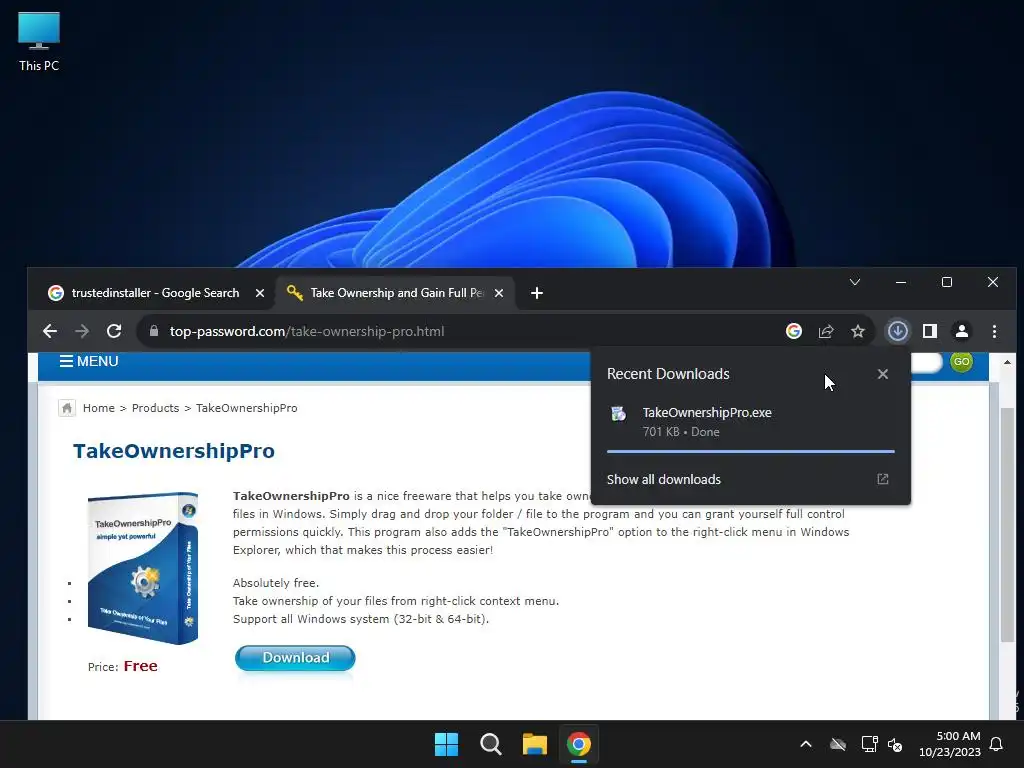Close the trustedinstaller Google Search tab
Image resolution: width=1024 pixels, height=768 pixels.
(x=259, y=293)
